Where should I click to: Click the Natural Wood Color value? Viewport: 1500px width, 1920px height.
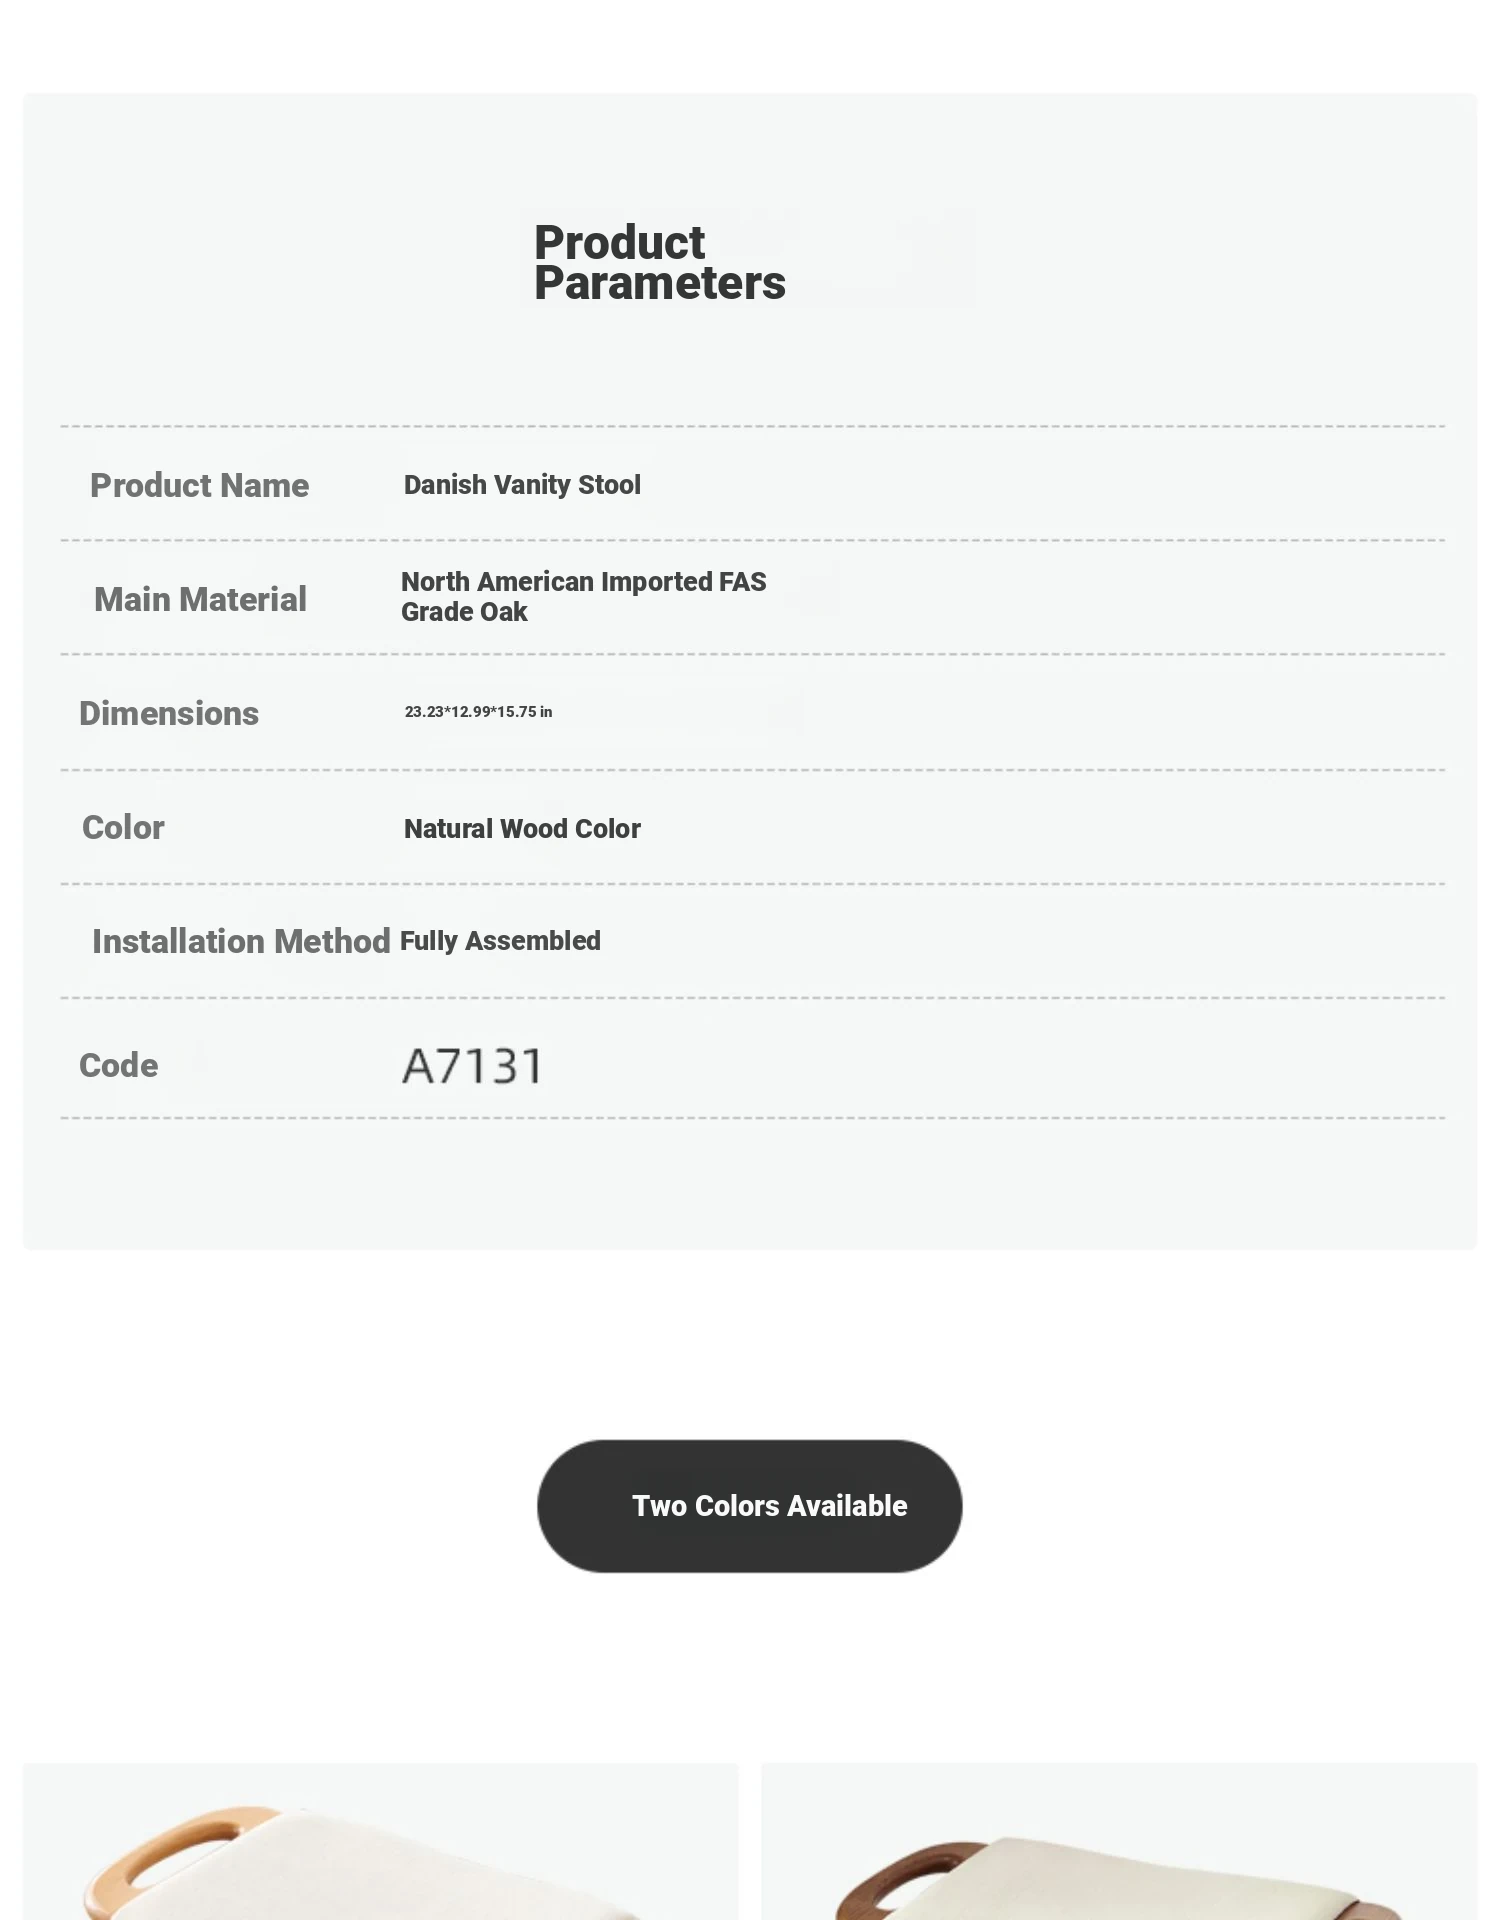(x=522, y=829)
